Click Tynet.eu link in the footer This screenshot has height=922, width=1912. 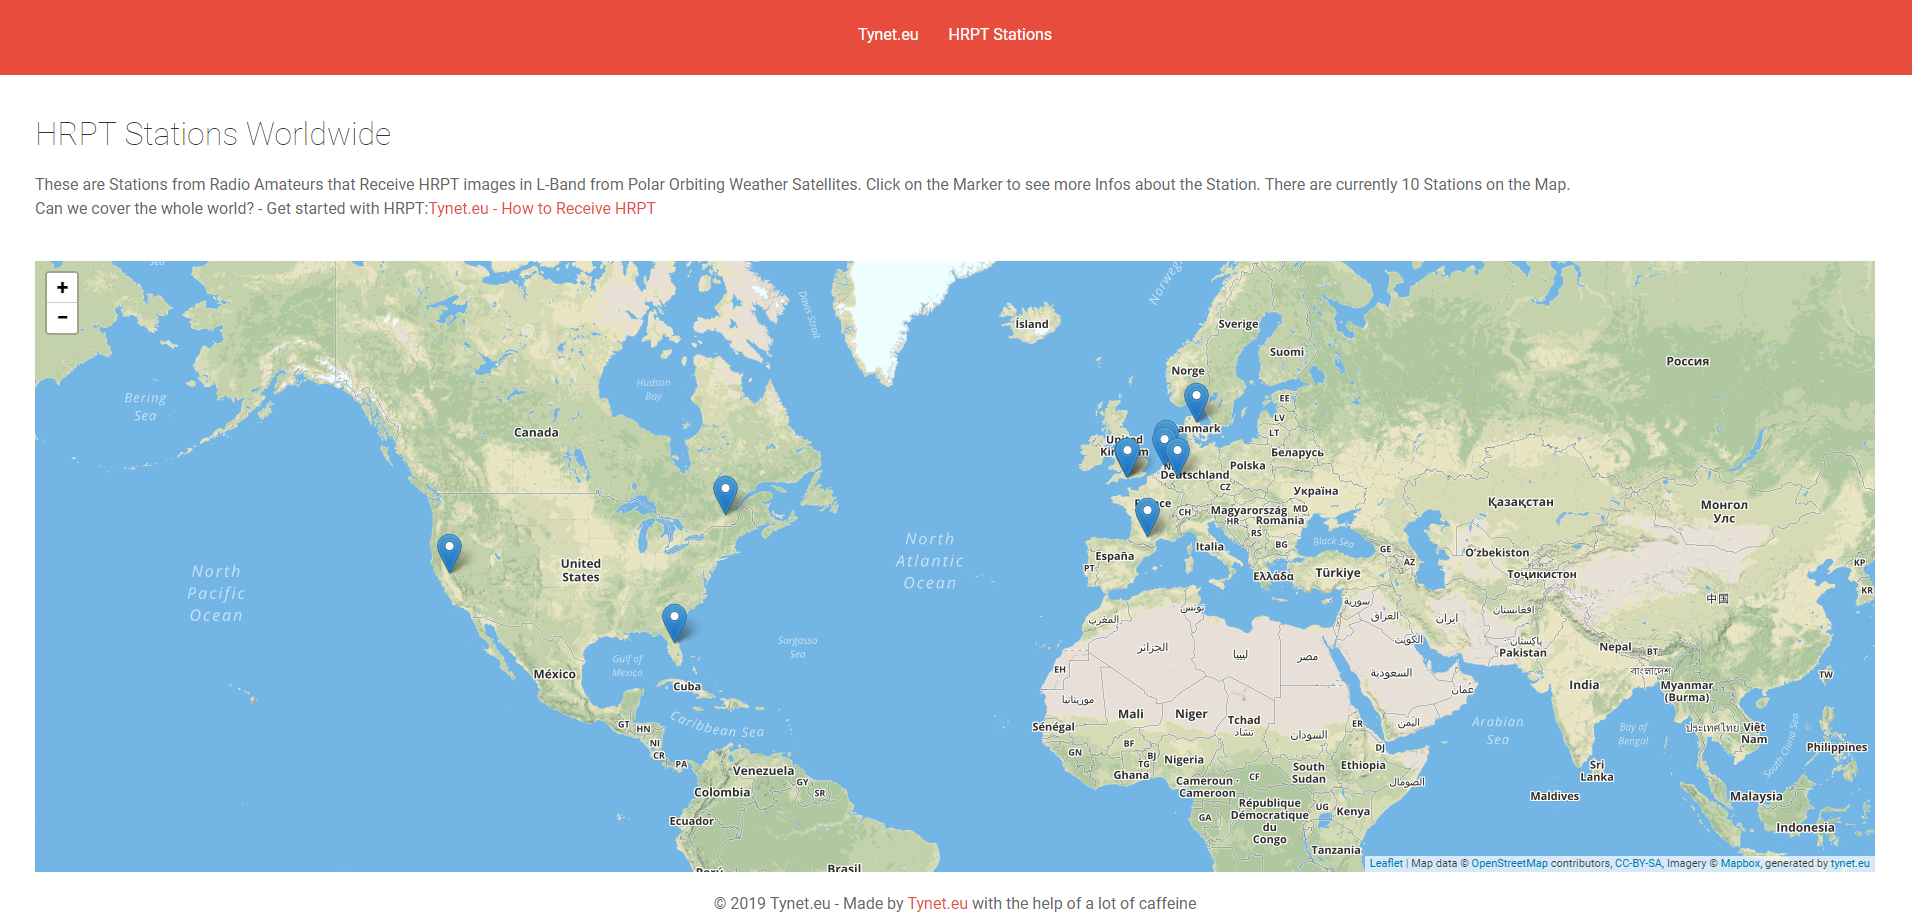938,903
